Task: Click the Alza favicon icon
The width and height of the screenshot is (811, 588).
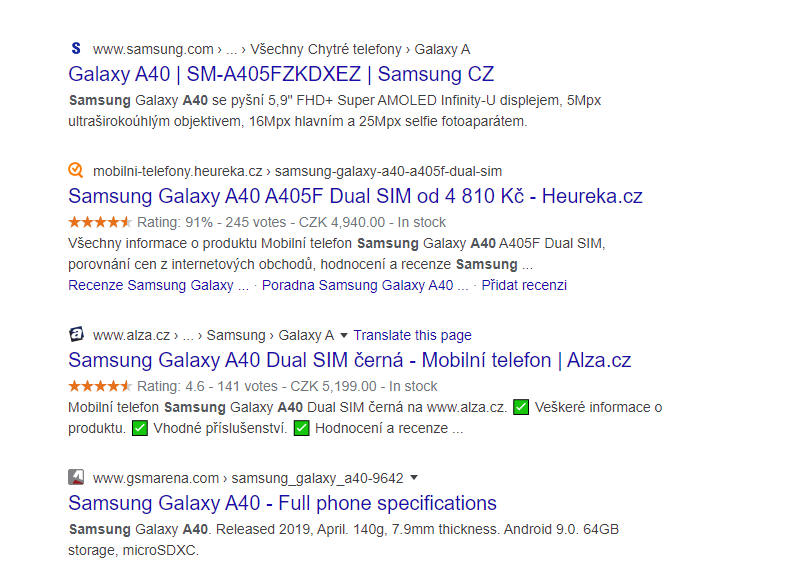Action: click(x=76, y=335)
